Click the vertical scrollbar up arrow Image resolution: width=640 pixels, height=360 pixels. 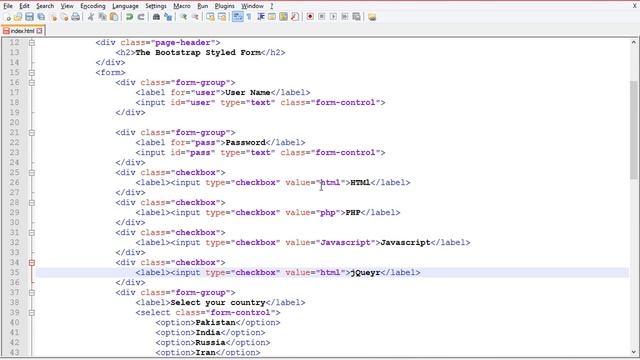point(633,42)
